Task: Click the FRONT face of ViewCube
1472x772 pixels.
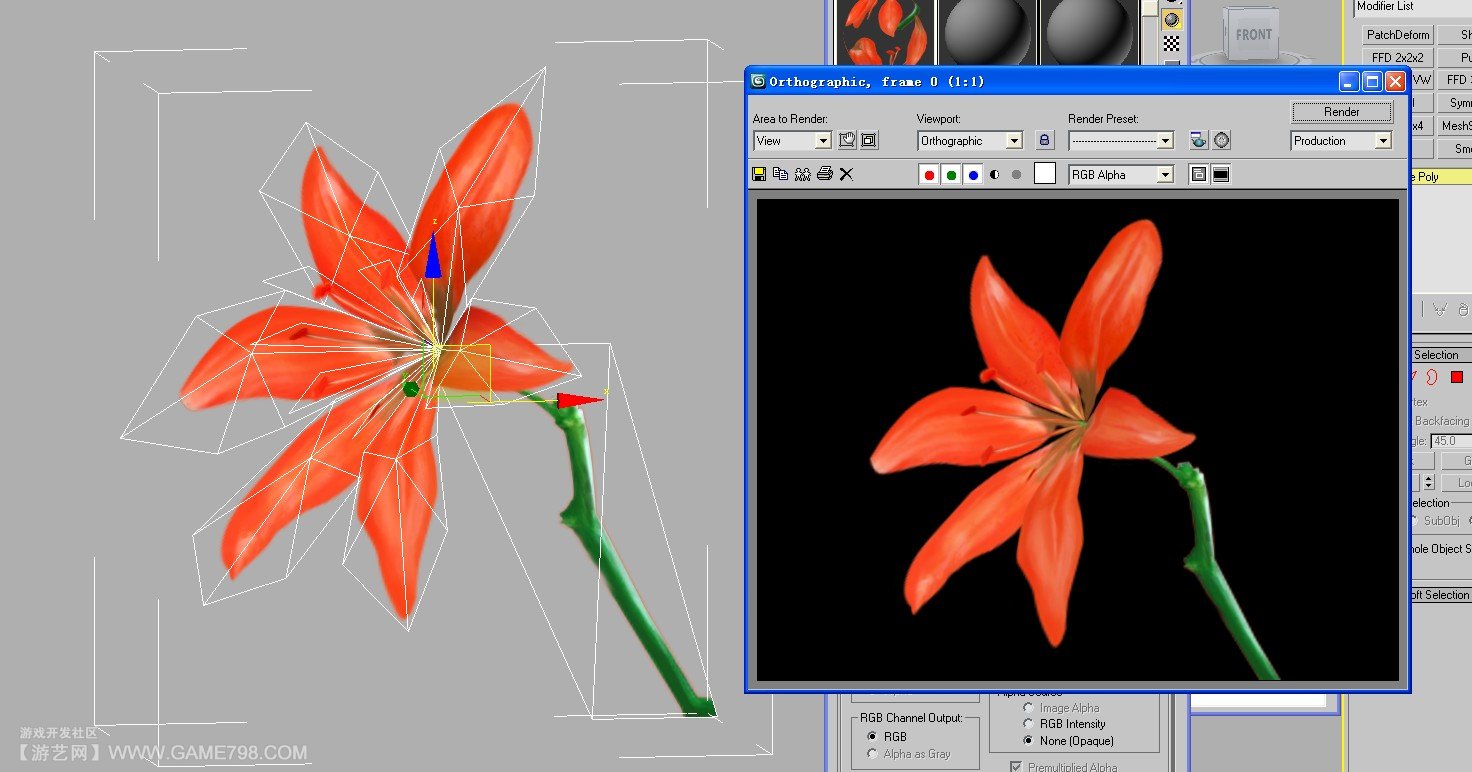Action: [x=1253, y=35]
